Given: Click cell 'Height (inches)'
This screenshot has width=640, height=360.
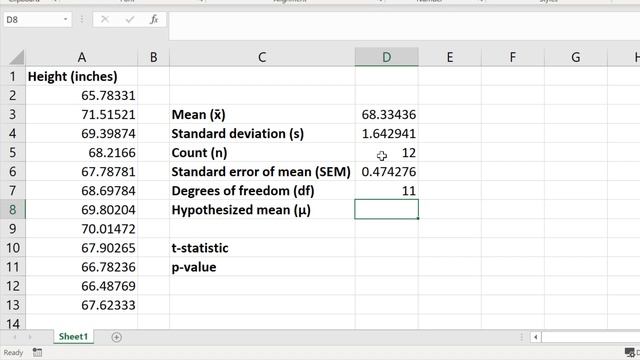Looking at the screenshot, I should point(82,76).
